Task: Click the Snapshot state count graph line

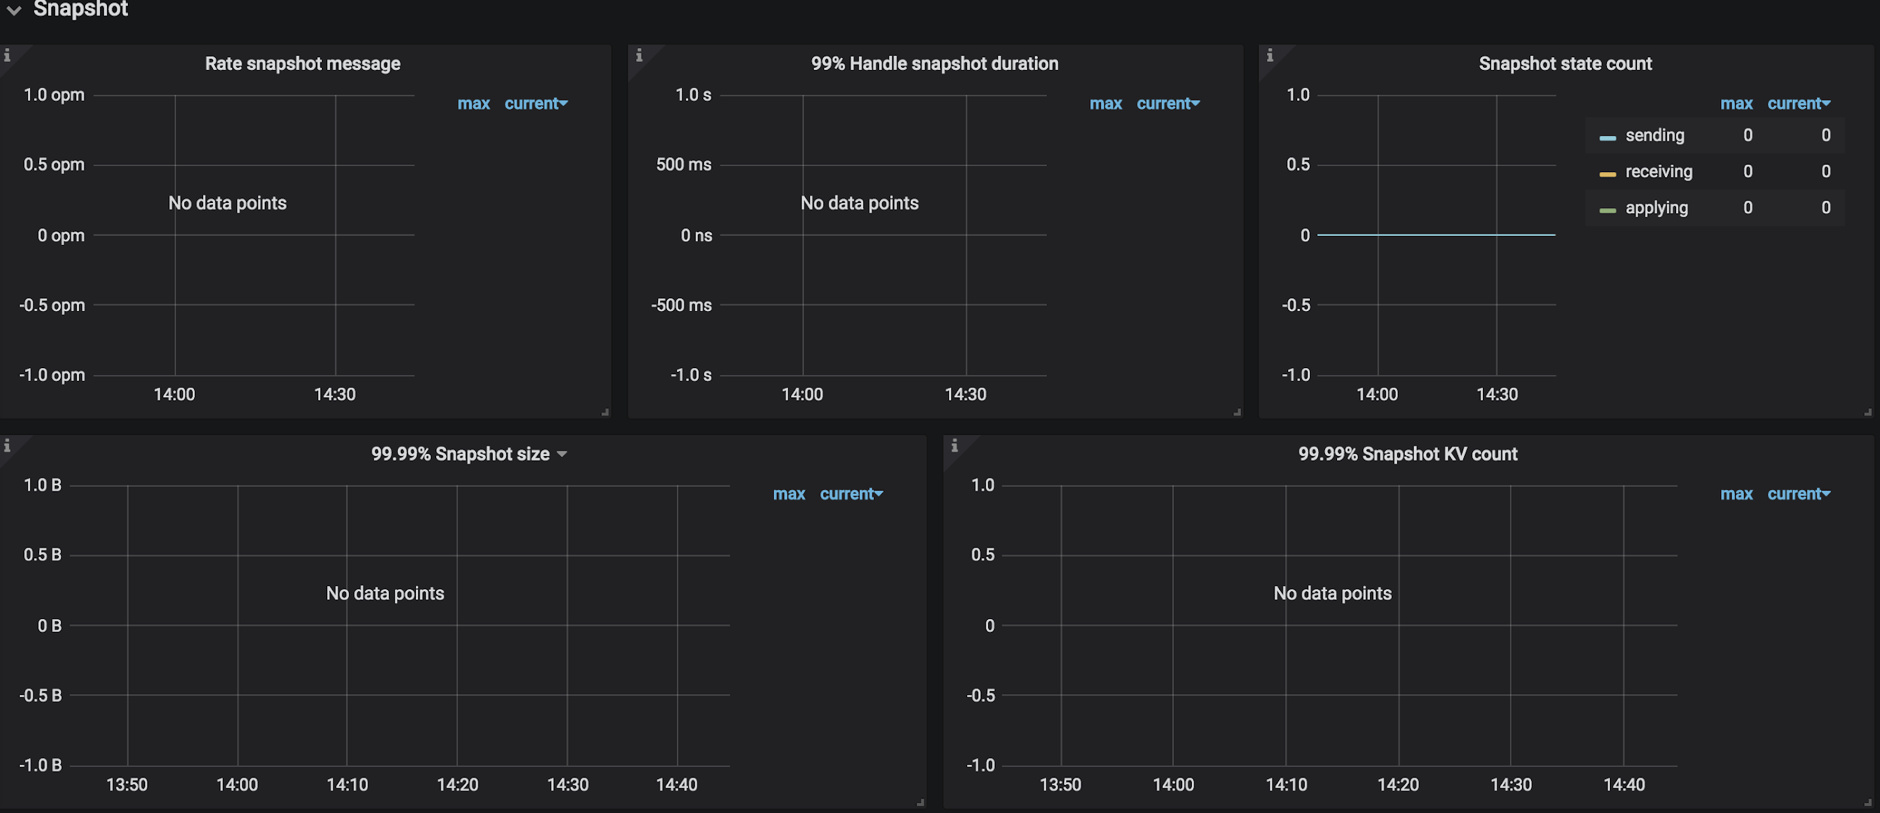Action: point(1436,235)
